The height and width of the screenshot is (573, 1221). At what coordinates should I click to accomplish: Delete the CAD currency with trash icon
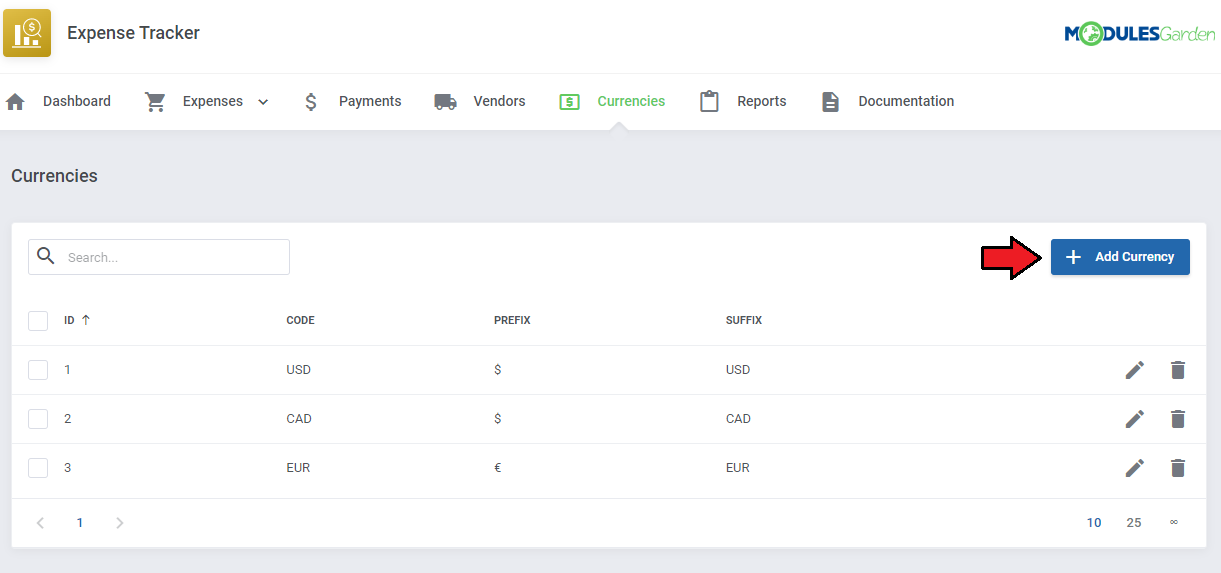click(x=1178, y=419)
